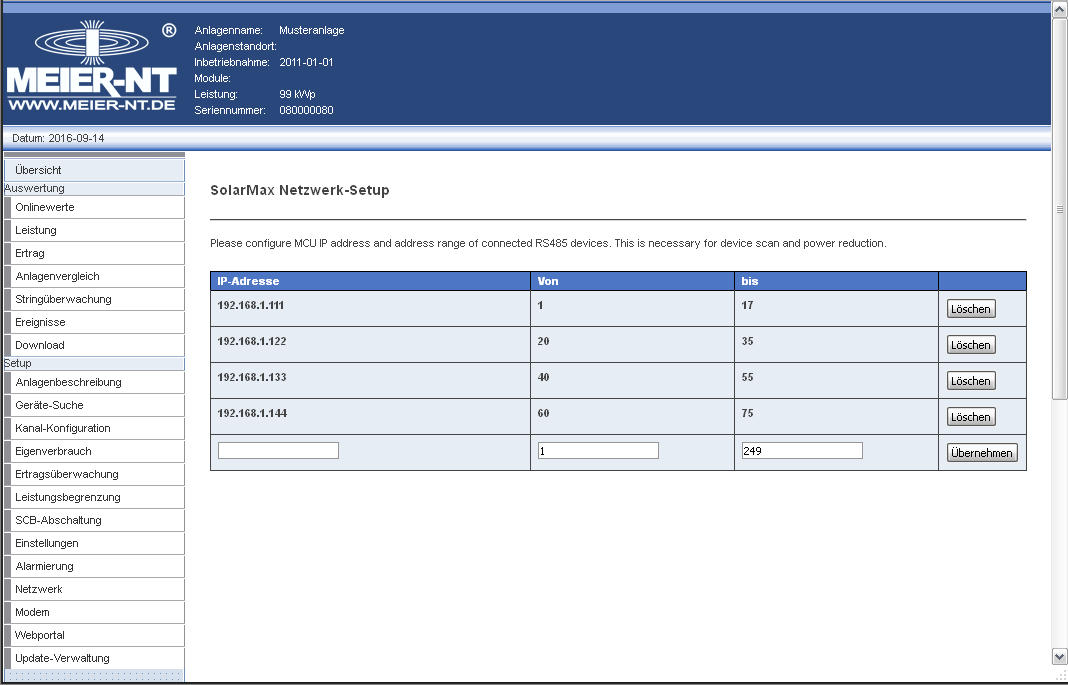
Task: Open Modem setup
Action: (x=94, y=612)
